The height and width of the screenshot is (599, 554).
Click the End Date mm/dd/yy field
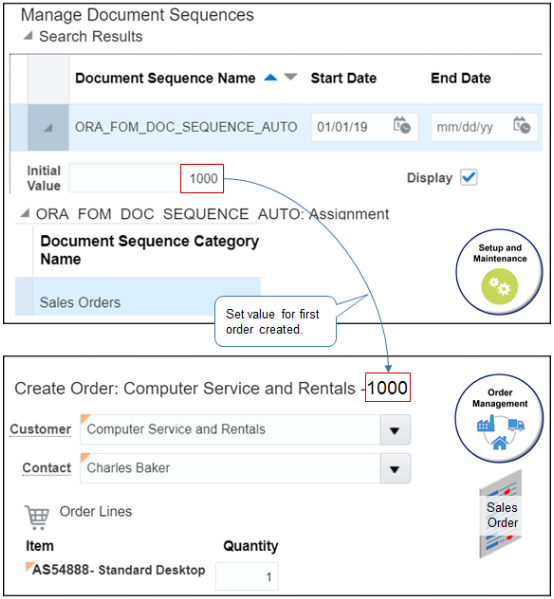coord(484,127)
